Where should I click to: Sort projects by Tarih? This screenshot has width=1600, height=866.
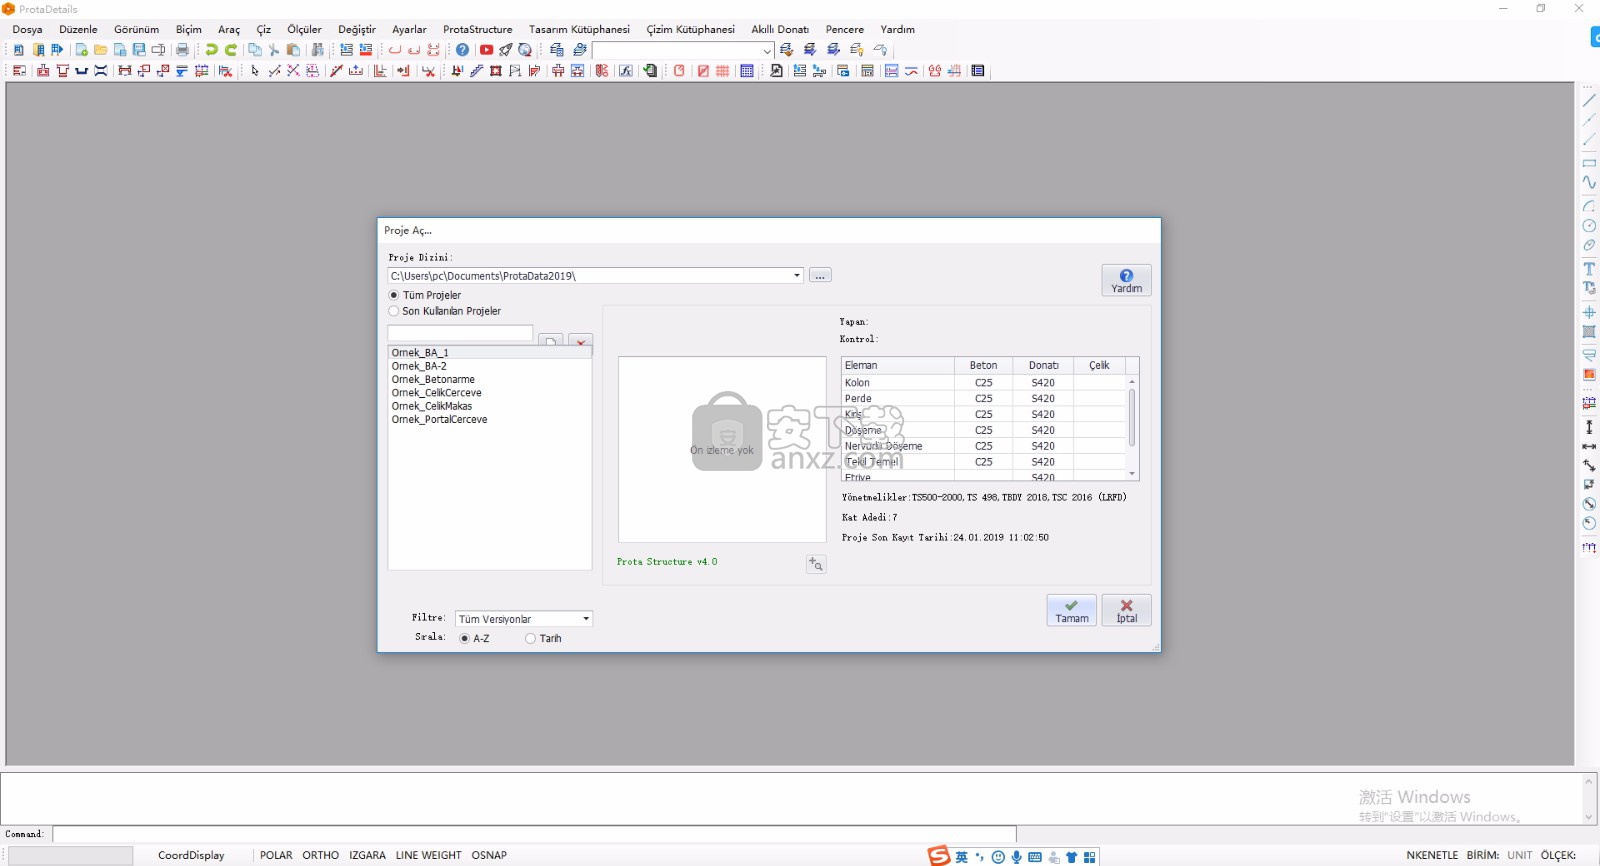(531, 639)
